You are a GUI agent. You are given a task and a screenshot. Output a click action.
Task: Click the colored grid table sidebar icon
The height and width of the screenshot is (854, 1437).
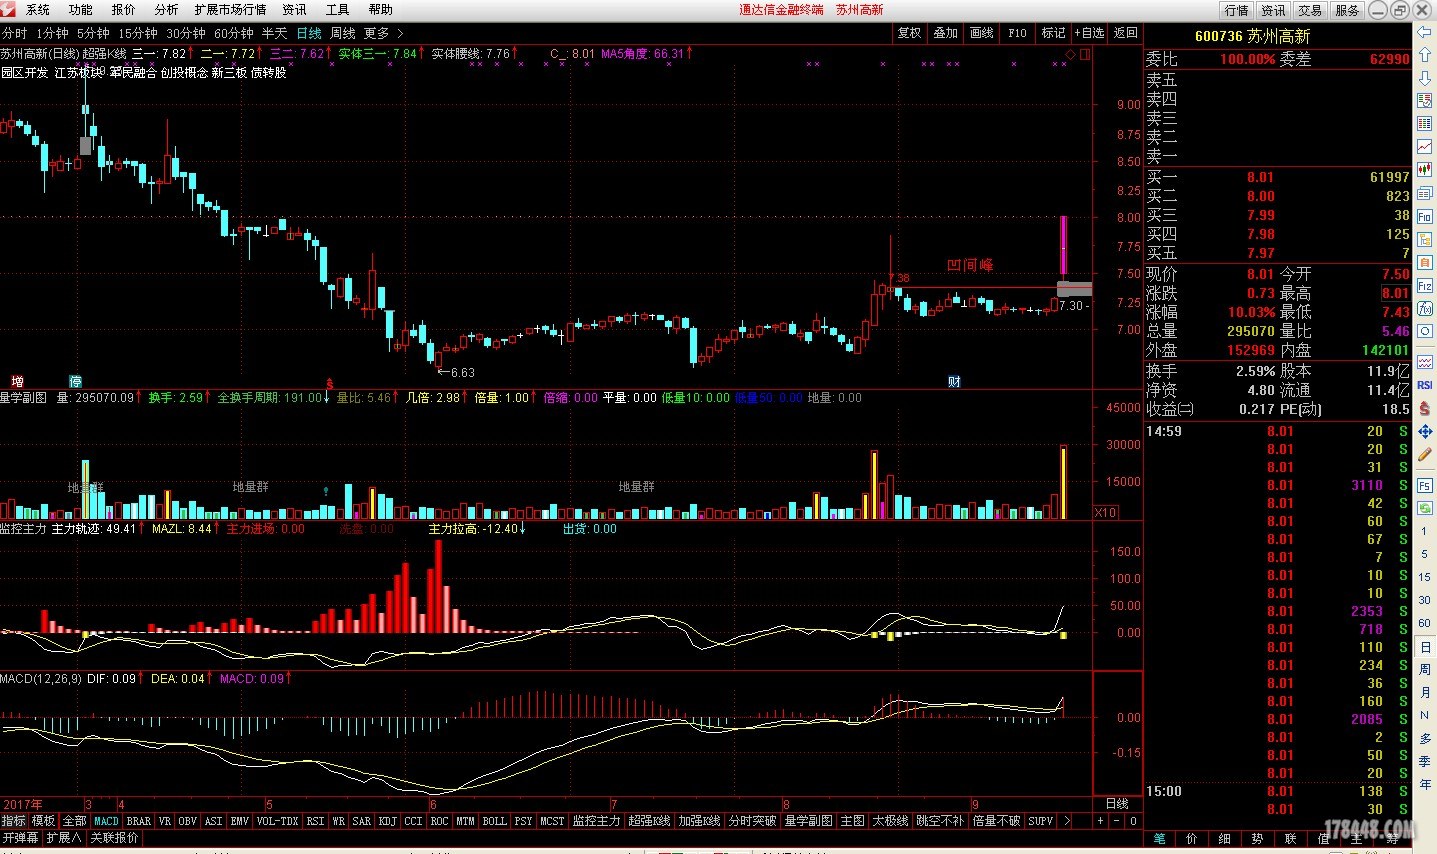click(x=1425, y=124)
